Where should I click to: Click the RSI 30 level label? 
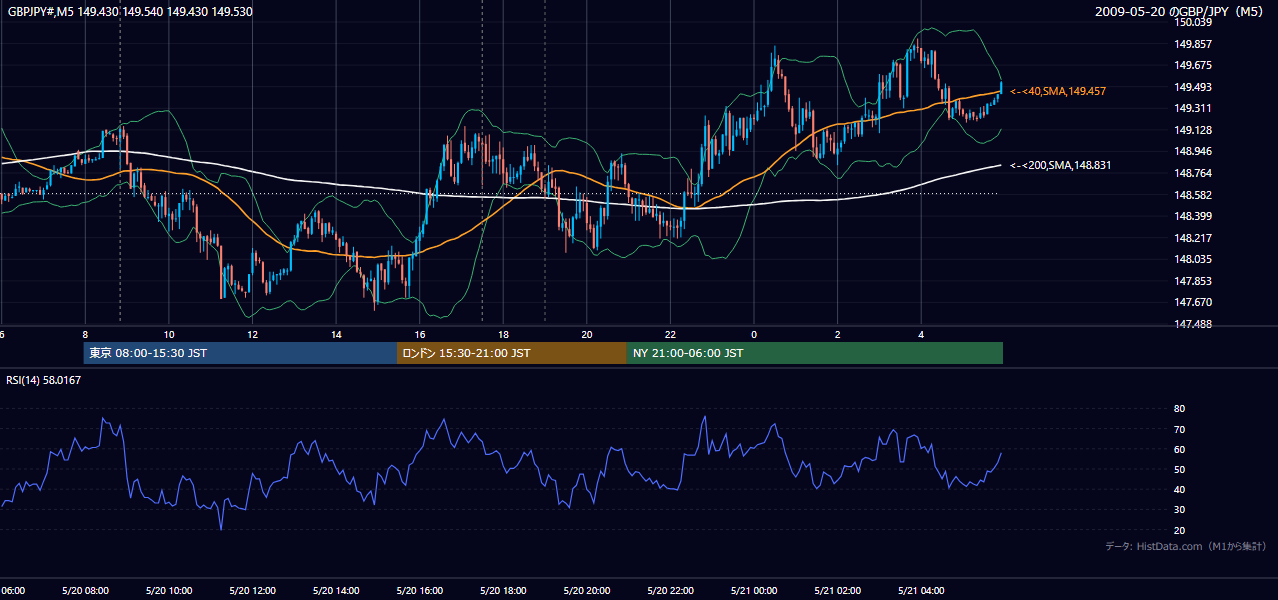coord(1179,510)
